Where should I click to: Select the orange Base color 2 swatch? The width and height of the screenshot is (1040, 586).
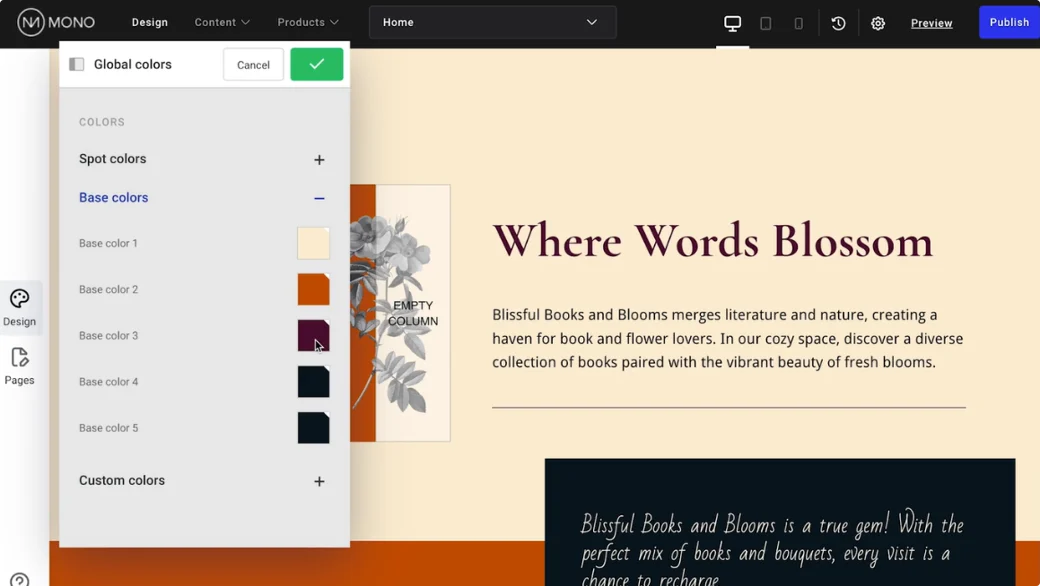(313, 289)
